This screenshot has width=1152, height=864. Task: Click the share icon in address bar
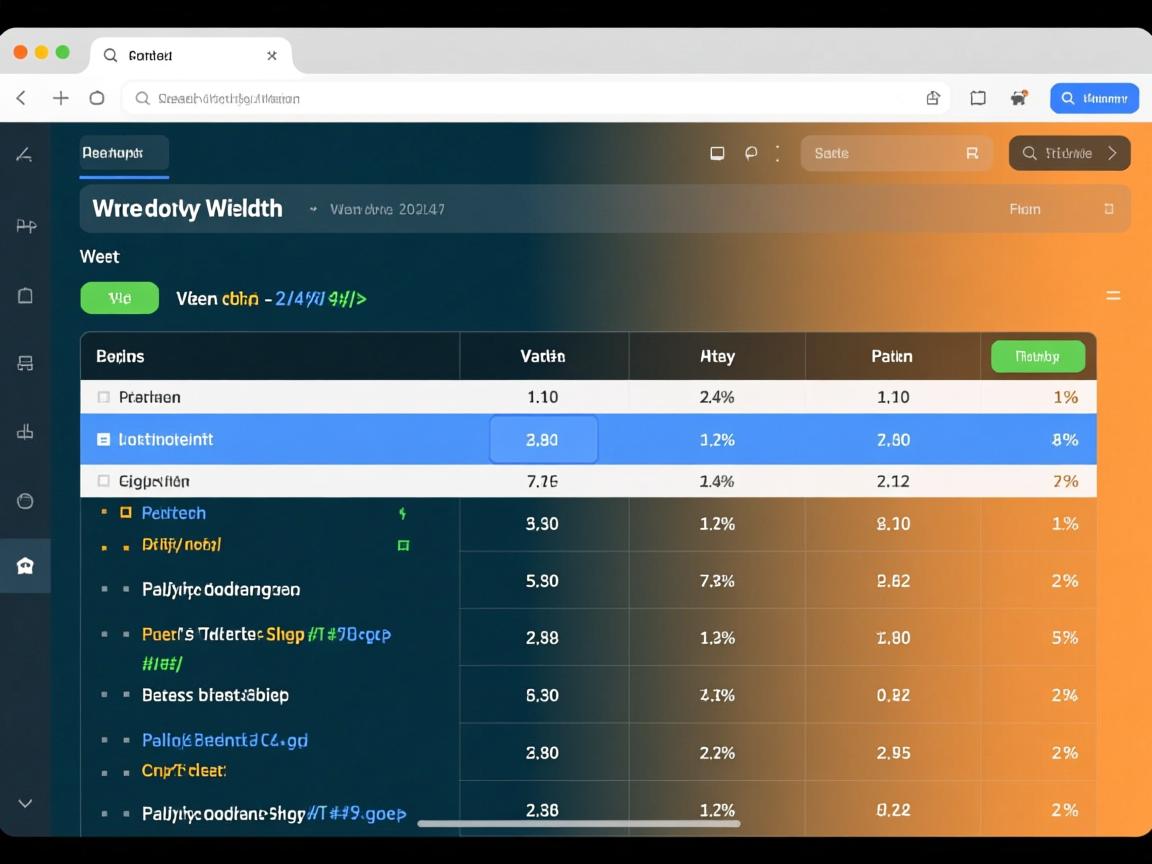tap(933, 98)
